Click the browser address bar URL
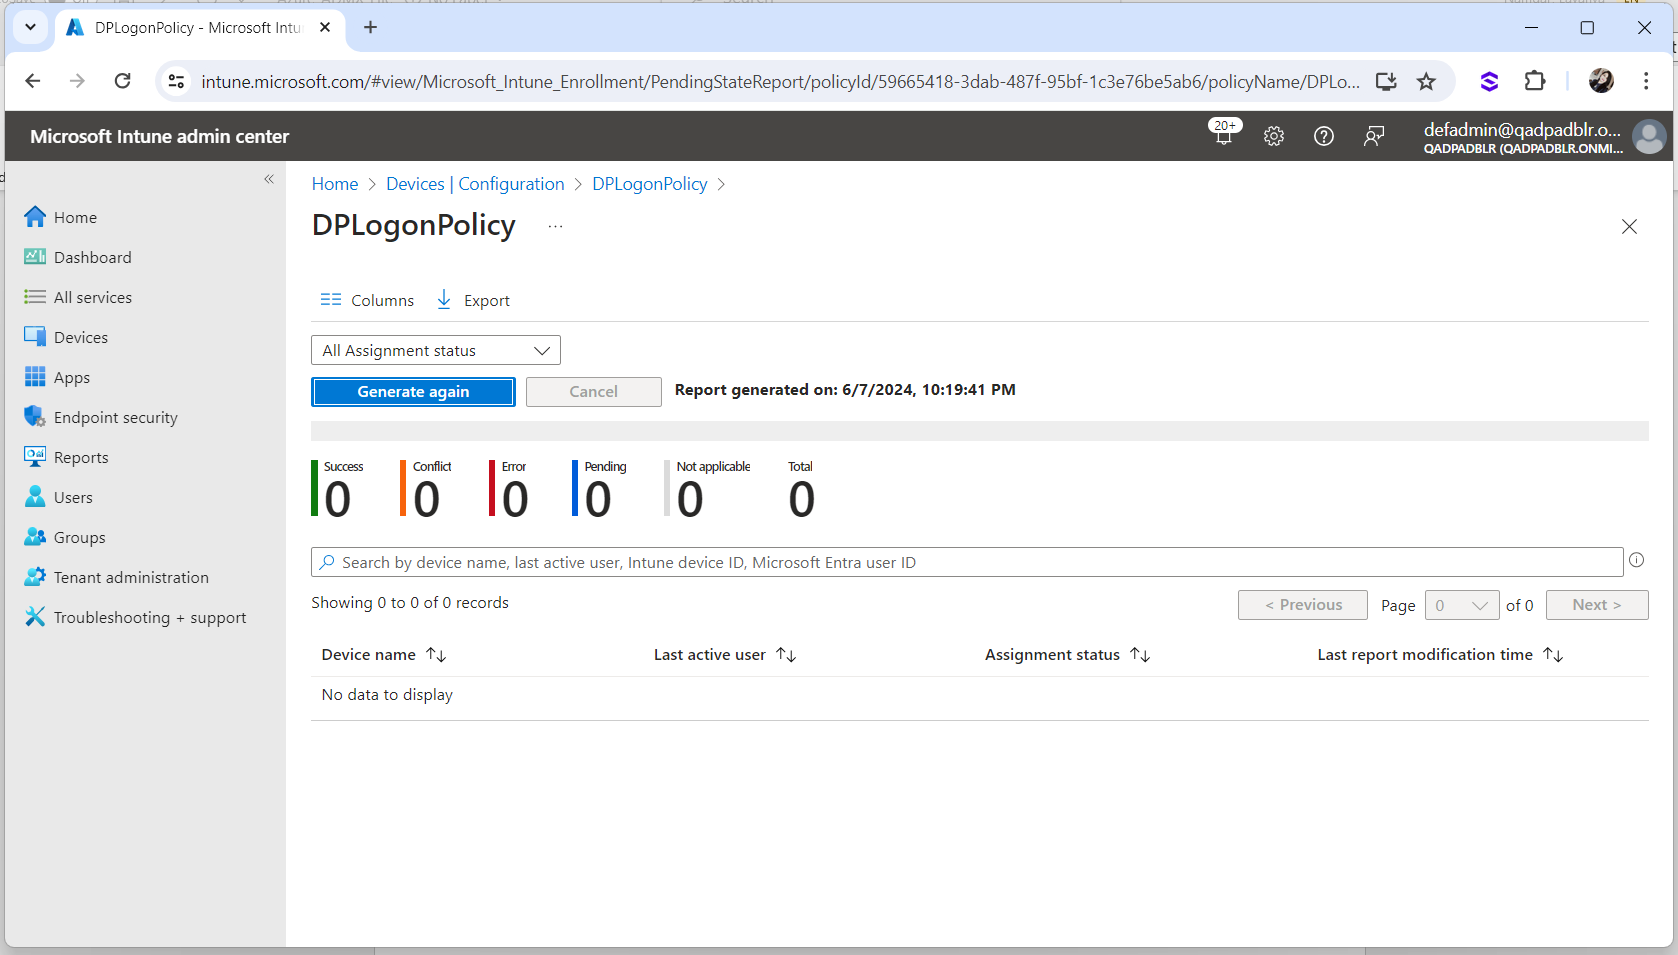Image resolution: width=1678 pixels, height=955 pixels. pos(780,82)
